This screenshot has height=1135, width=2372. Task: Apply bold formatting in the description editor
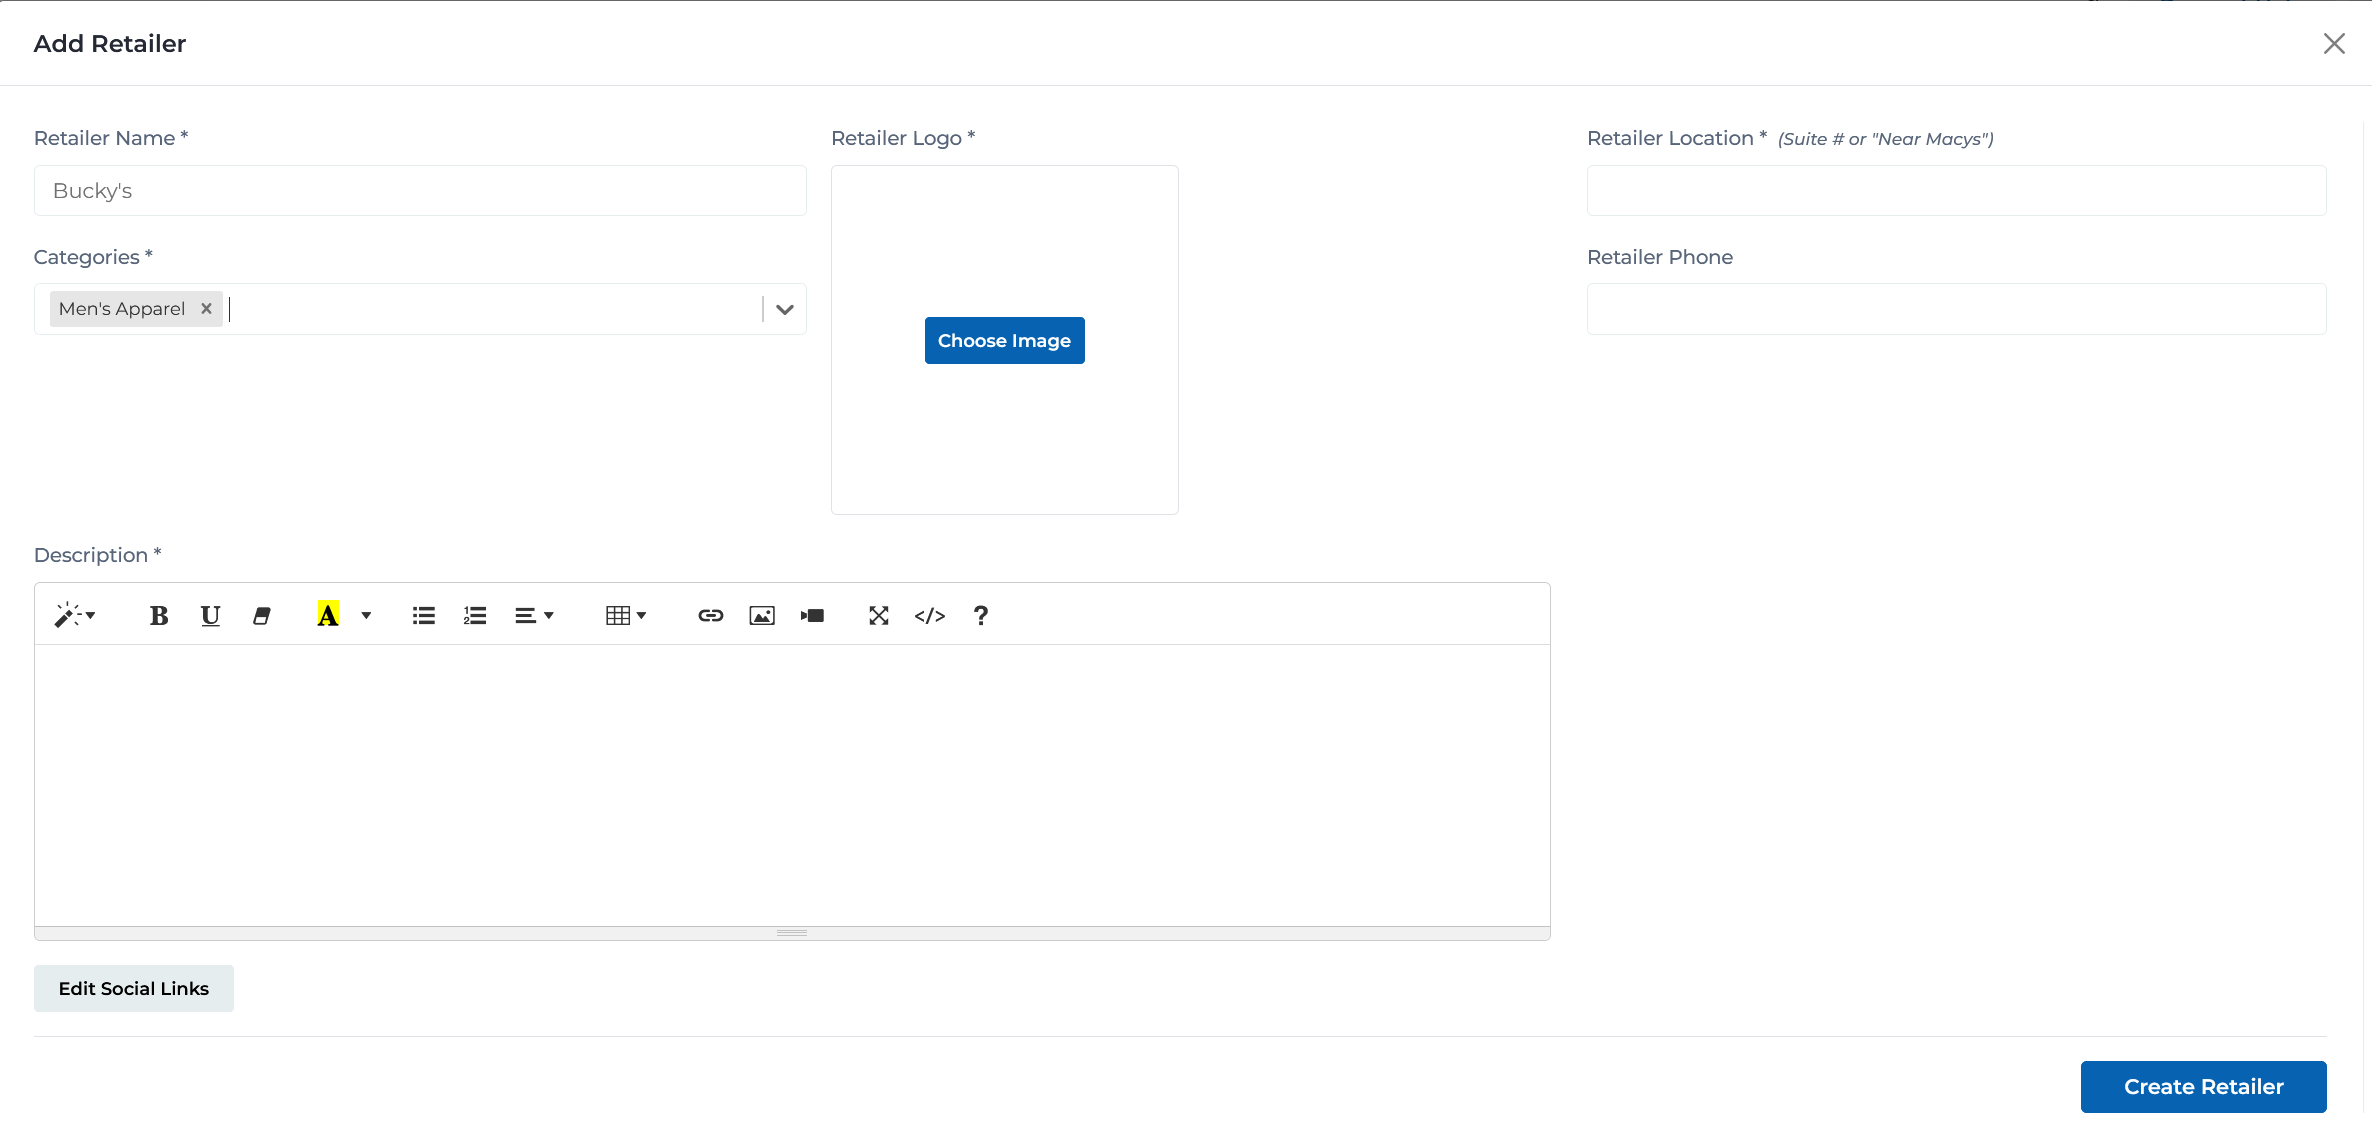(159, 615)
